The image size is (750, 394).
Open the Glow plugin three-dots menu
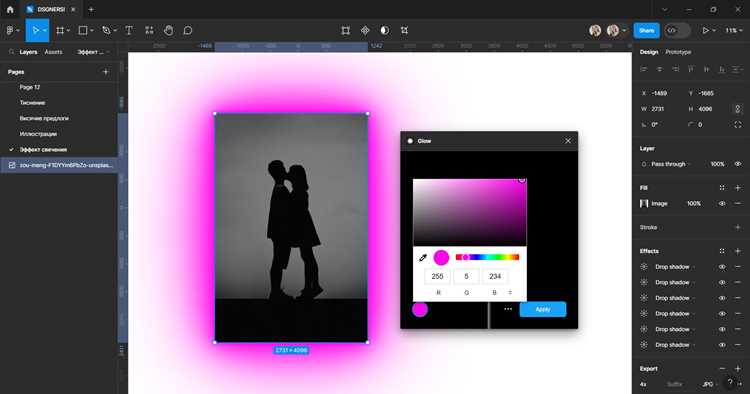tap(508, 309)
